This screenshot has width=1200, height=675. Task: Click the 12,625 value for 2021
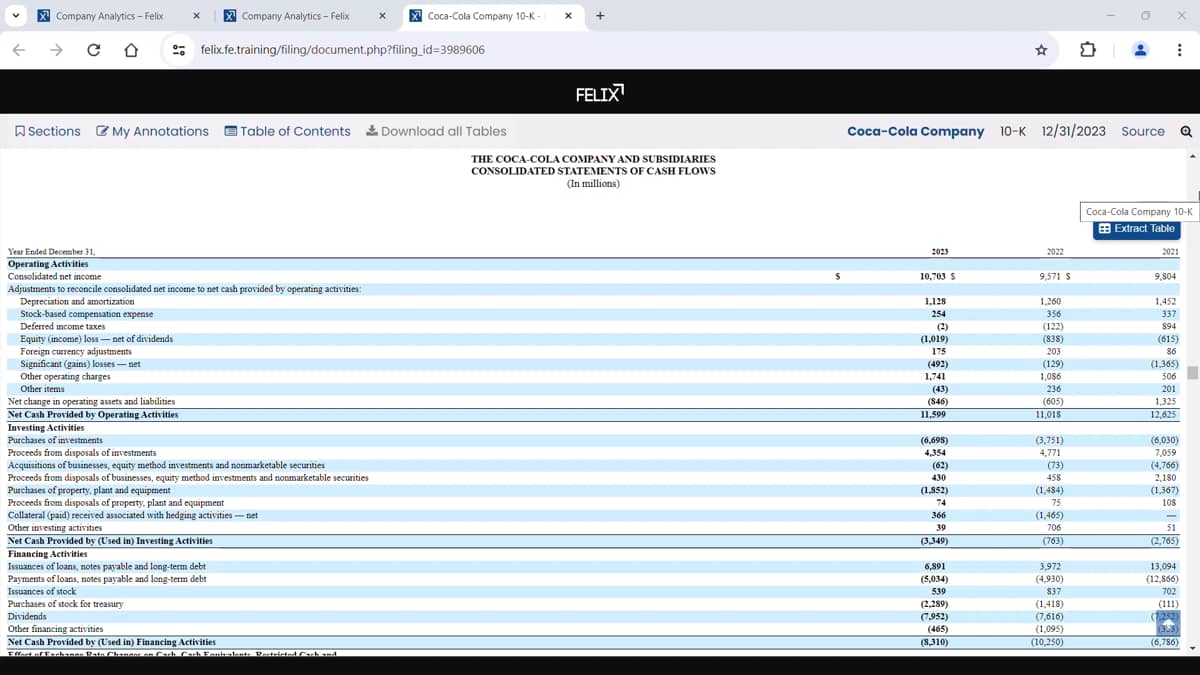(1165, 414)
